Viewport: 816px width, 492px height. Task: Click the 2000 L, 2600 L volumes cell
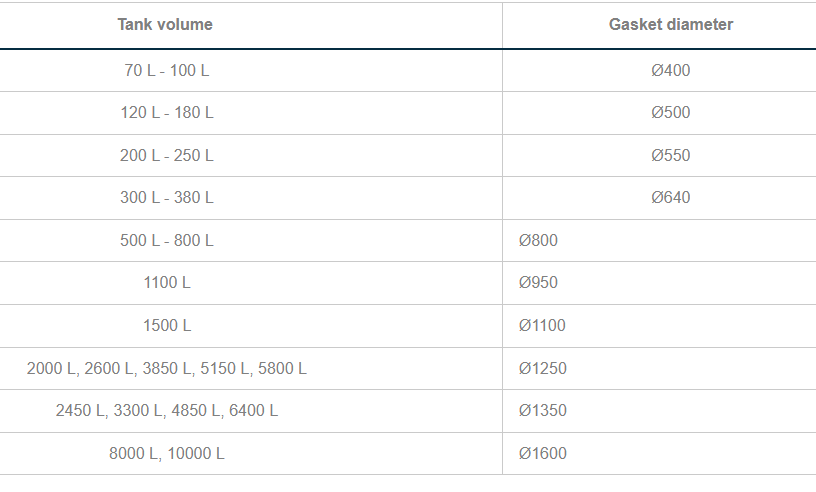tap(166, 369)
